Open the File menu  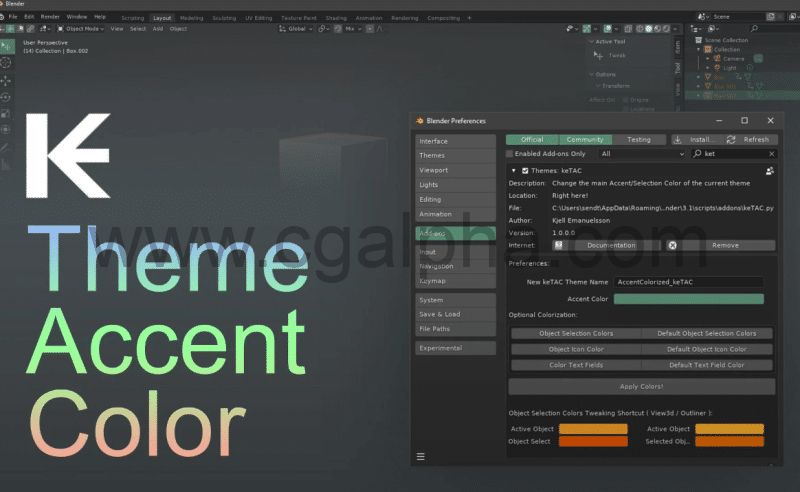point(13,17)
